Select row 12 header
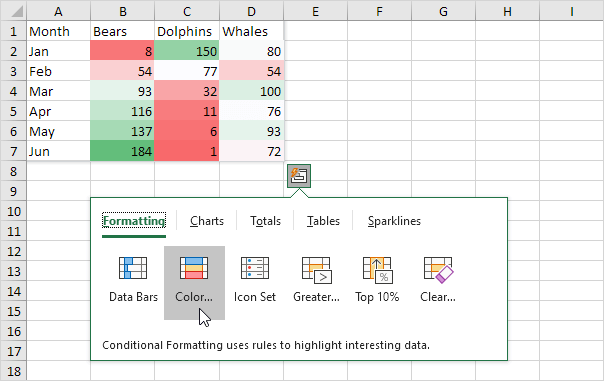The image size is (604, 381). click(13, 252)
